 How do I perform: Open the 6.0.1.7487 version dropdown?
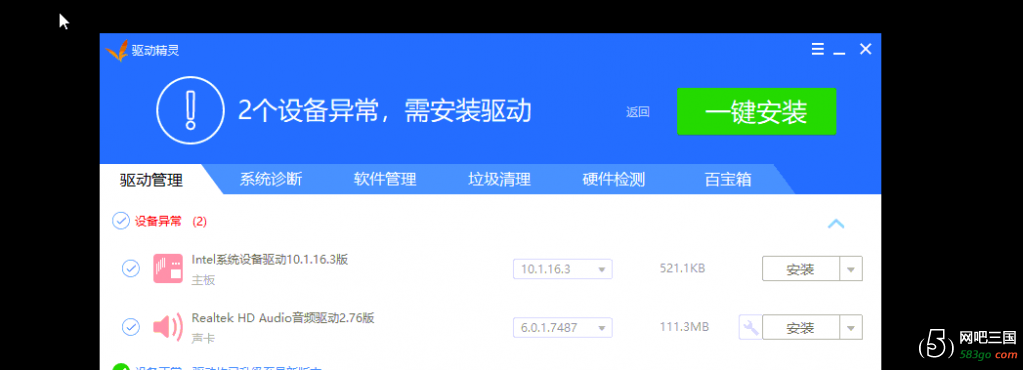(562, 328)
